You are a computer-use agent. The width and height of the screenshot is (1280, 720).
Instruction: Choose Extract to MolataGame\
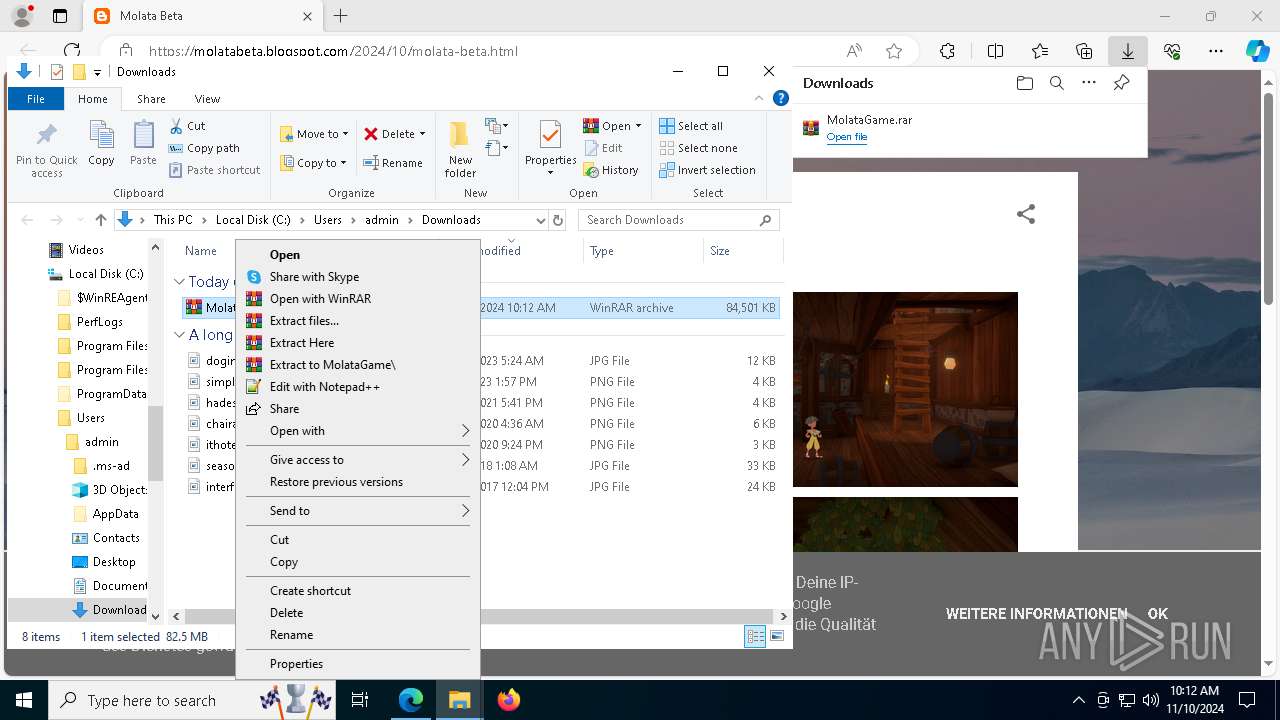(332, 365)
